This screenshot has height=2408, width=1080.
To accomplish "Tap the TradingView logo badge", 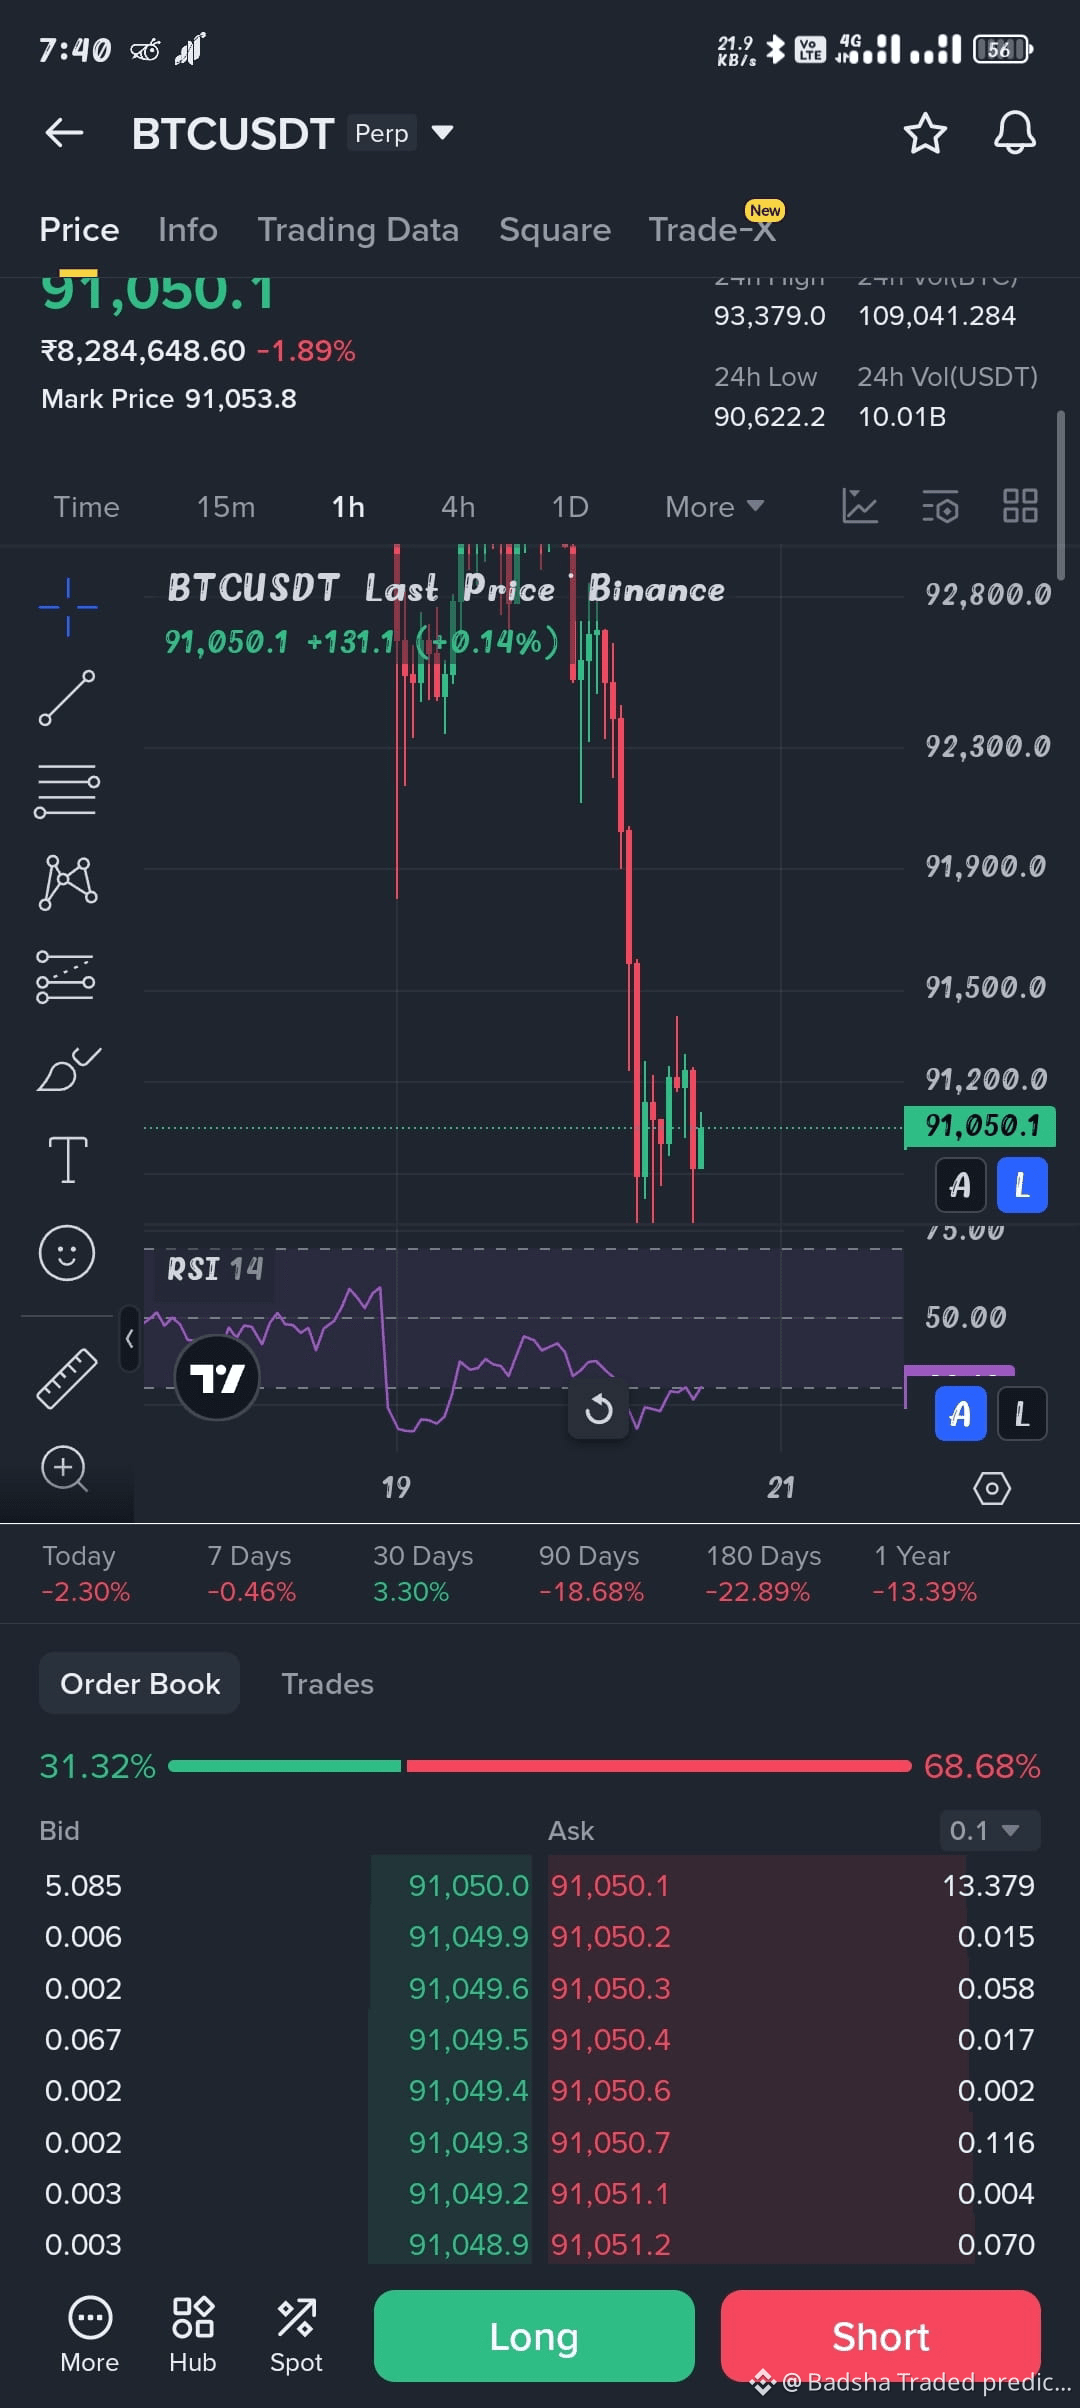I will click(x=217, y=1378).
